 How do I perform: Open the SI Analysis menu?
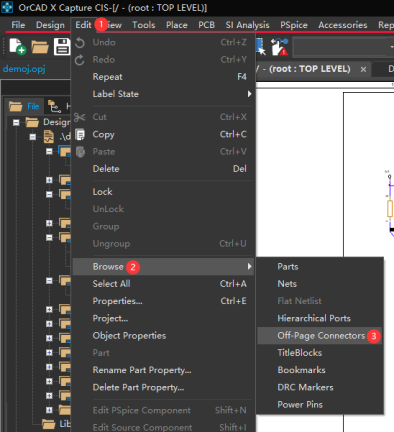(x=247, y=25)
